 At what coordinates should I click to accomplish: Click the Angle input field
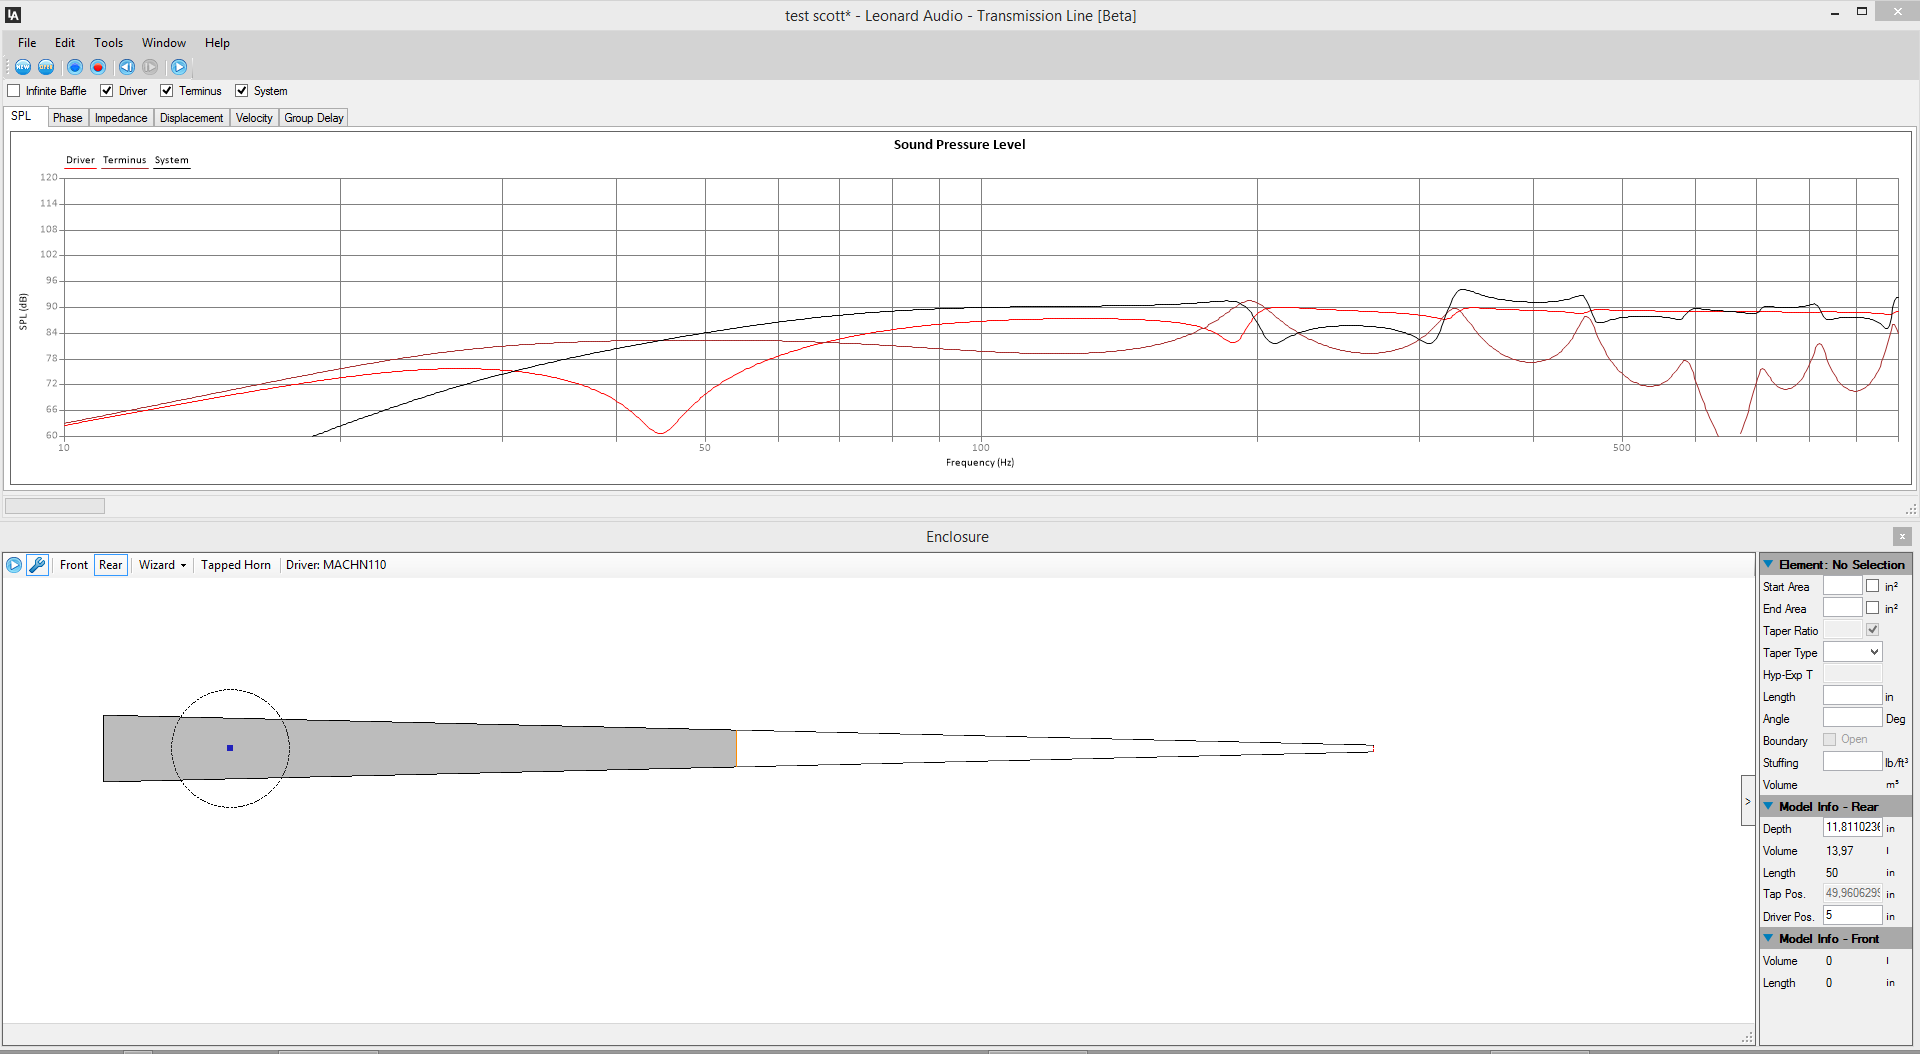coord(1852,718)
